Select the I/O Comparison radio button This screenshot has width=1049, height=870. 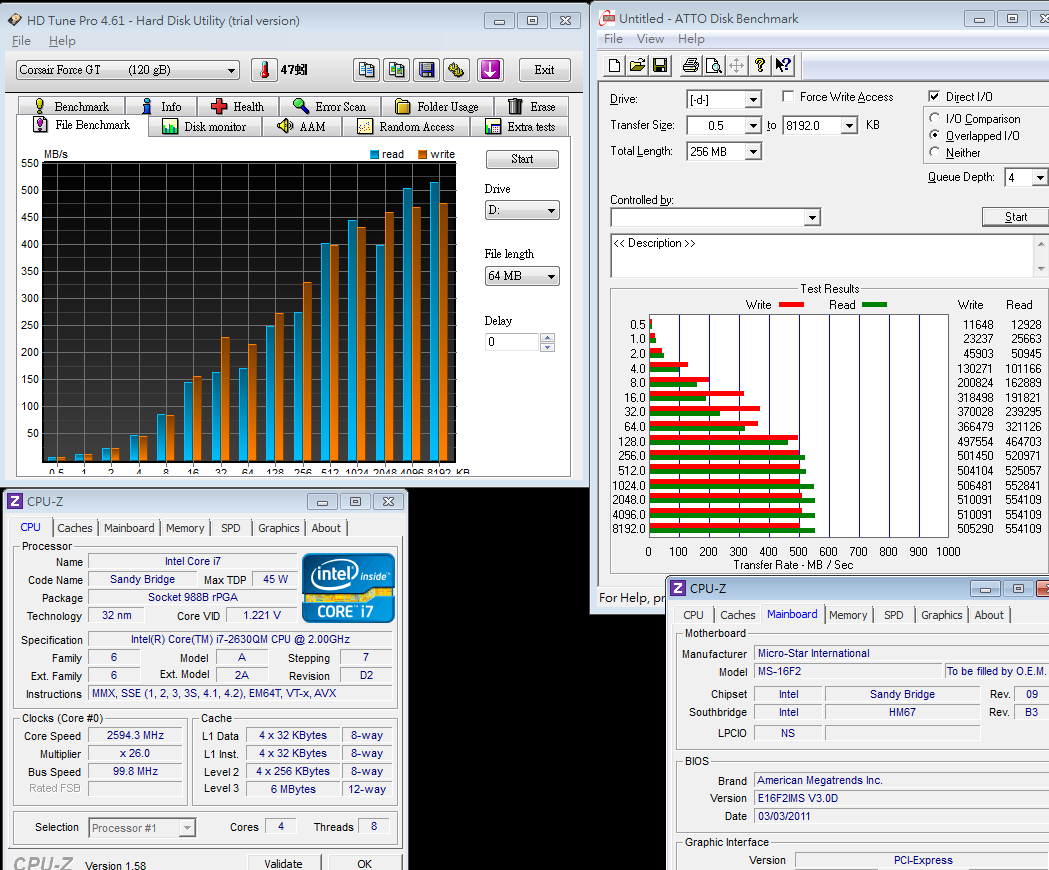tap(935, 119)
